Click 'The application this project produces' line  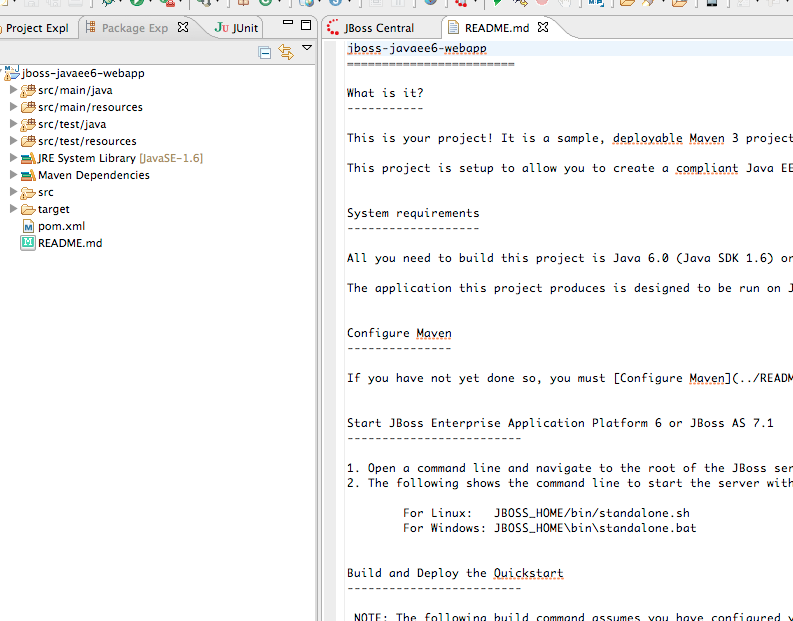570,288
